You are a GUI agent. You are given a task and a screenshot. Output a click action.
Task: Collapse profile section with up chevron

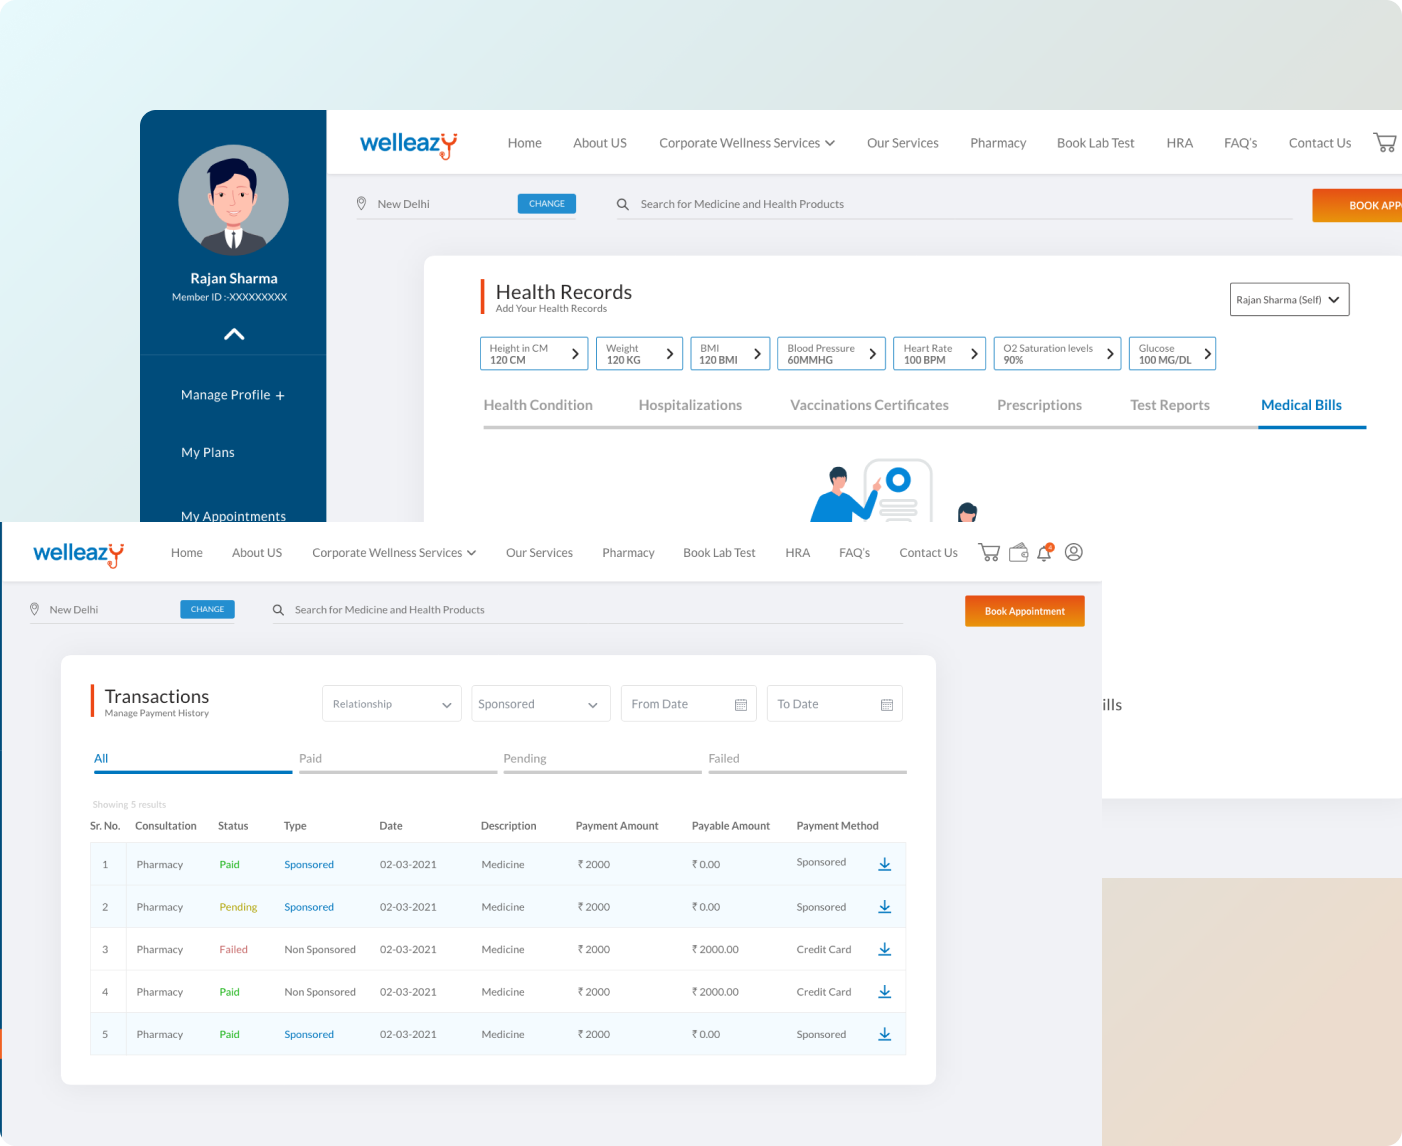tap(234, 334)
